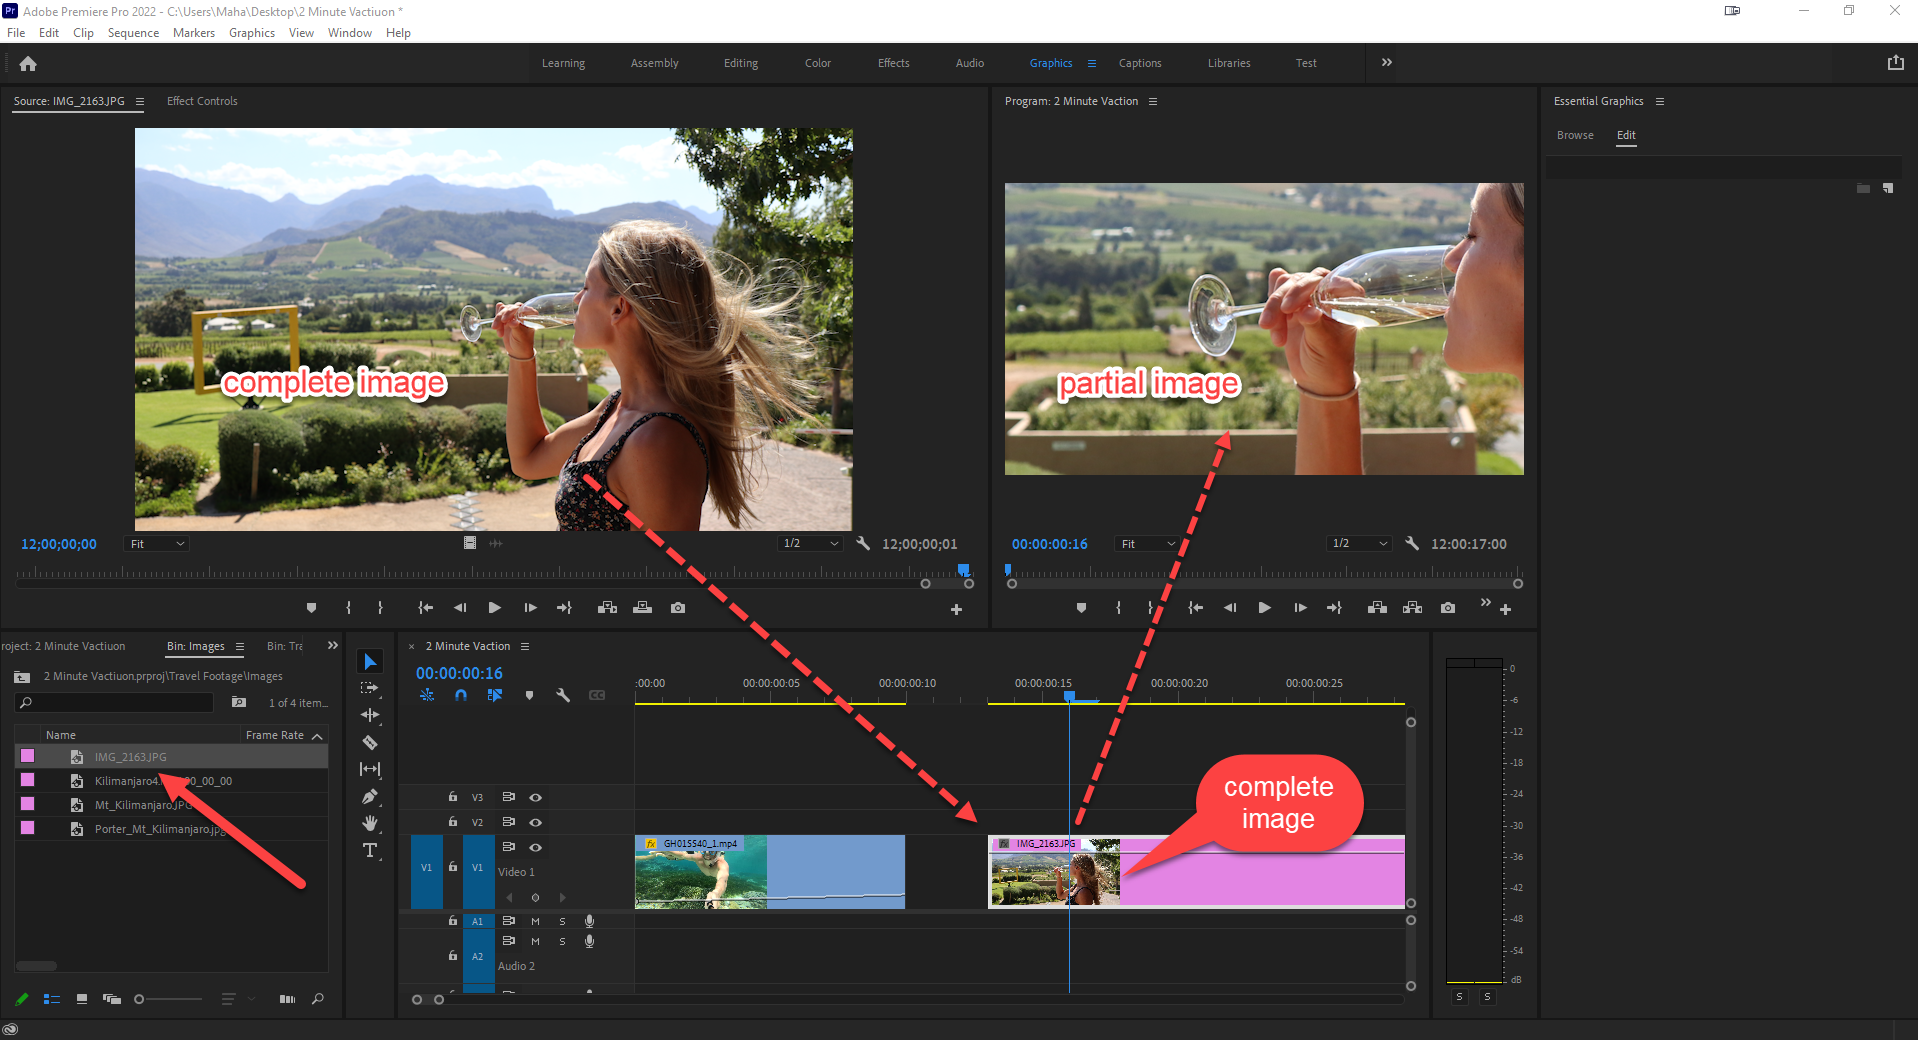Open the 1/2 resolution dropdown in Program monitor
The image size is (1918, 1040).
(x=1358, y=543)
